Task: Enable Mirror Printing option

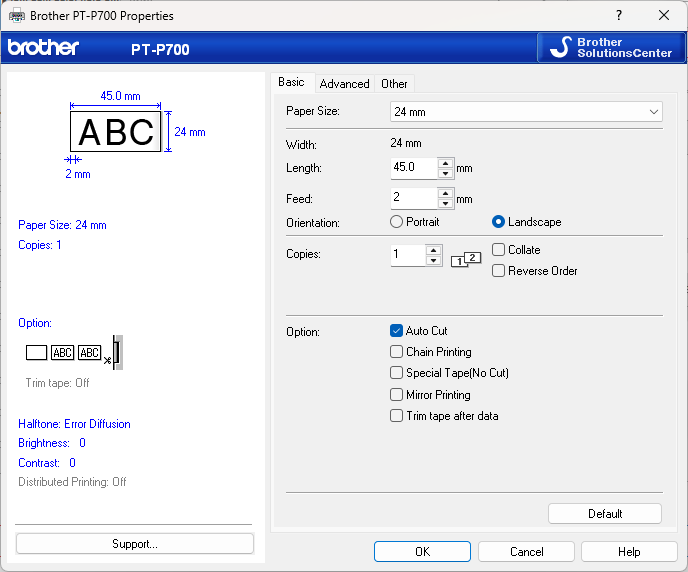Action: pos(430,395)
